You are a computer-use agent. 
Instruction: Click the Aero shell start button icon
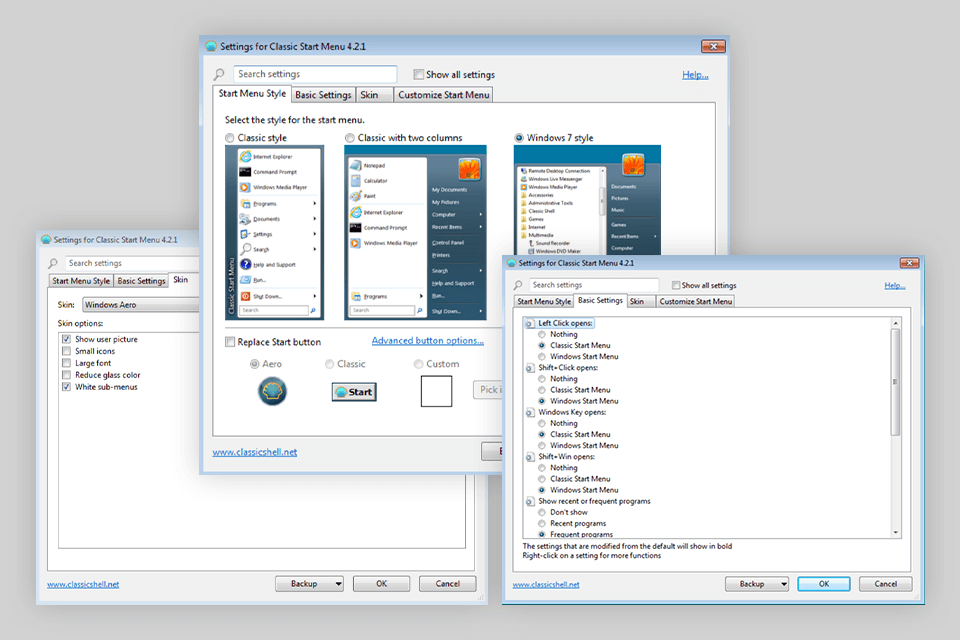tap(272, 391)
